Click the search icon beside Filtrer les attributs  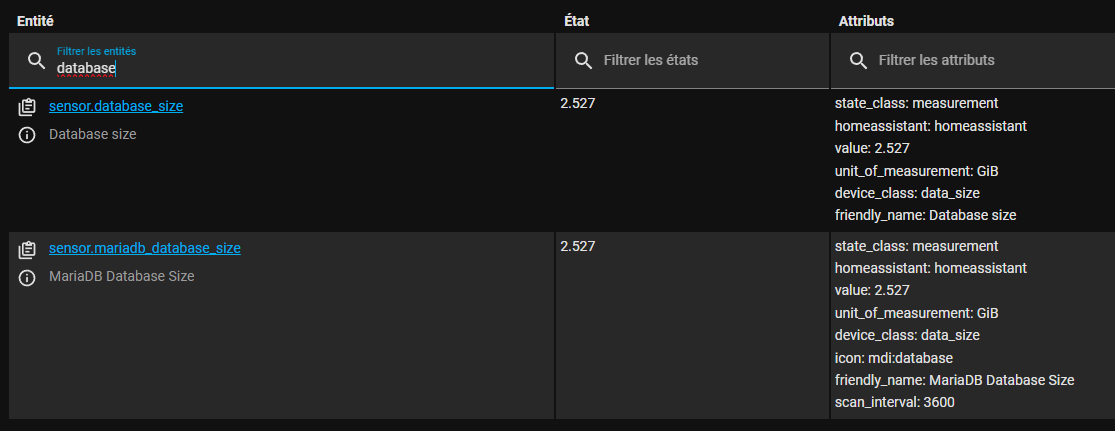[x=858, y=61]
